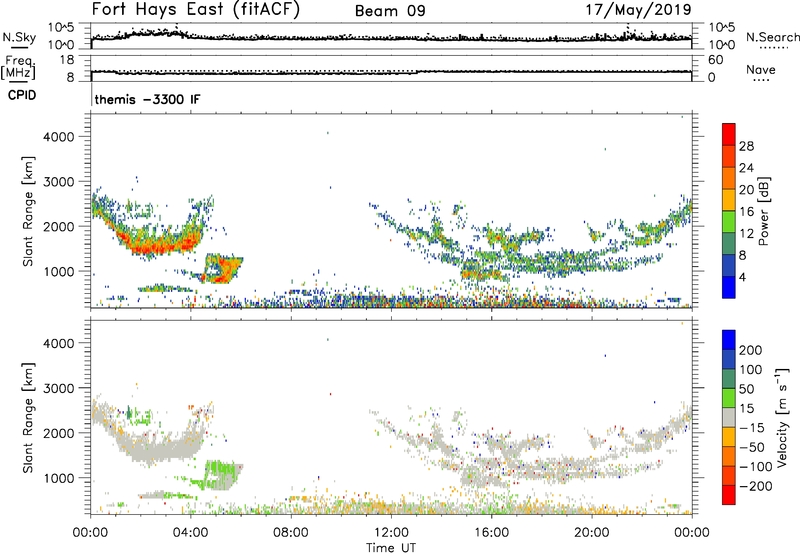The height and width of the screenshot is (554, 800).
Task: Click the red top segment of the power colorbar
Action: 729,134
